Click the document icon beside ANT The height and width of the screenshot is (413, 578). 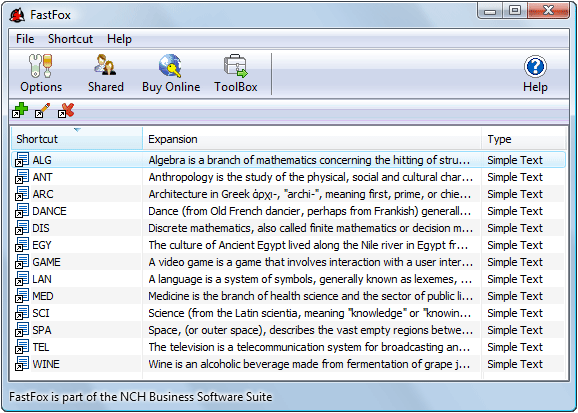pyautogui.click(x=22, y=177)
